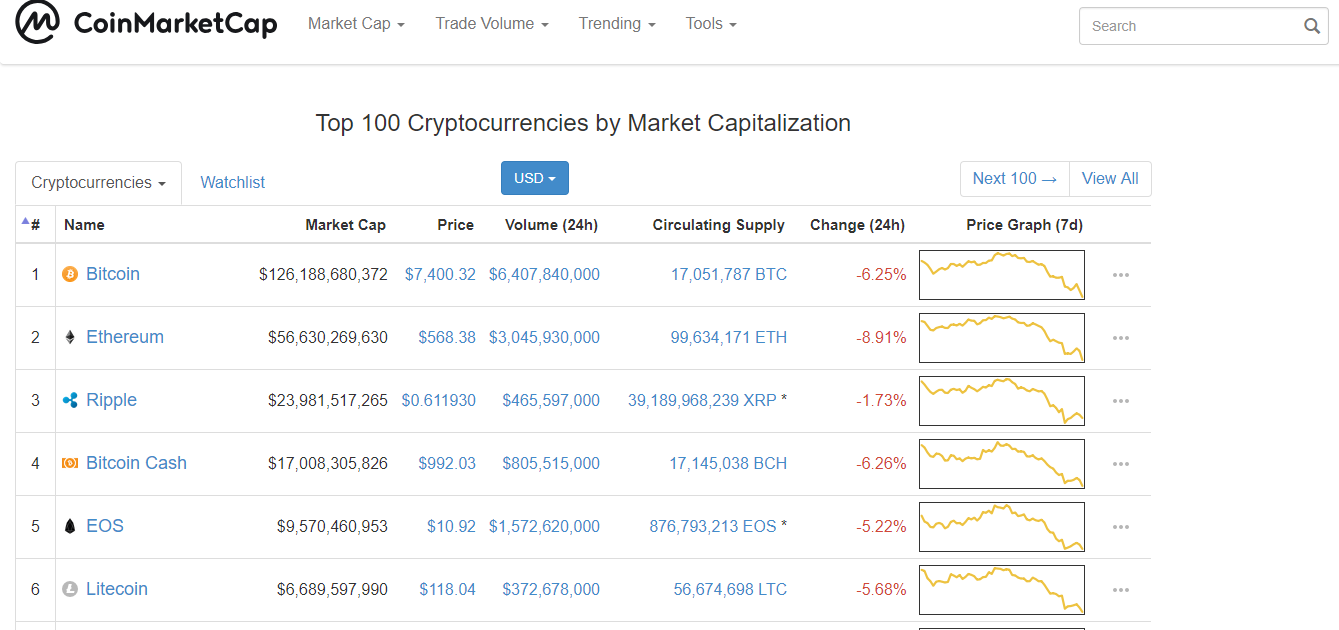Open the Trade Volume menu
1339x630 pixels.
pyautogui.click(x=491, y=24)
